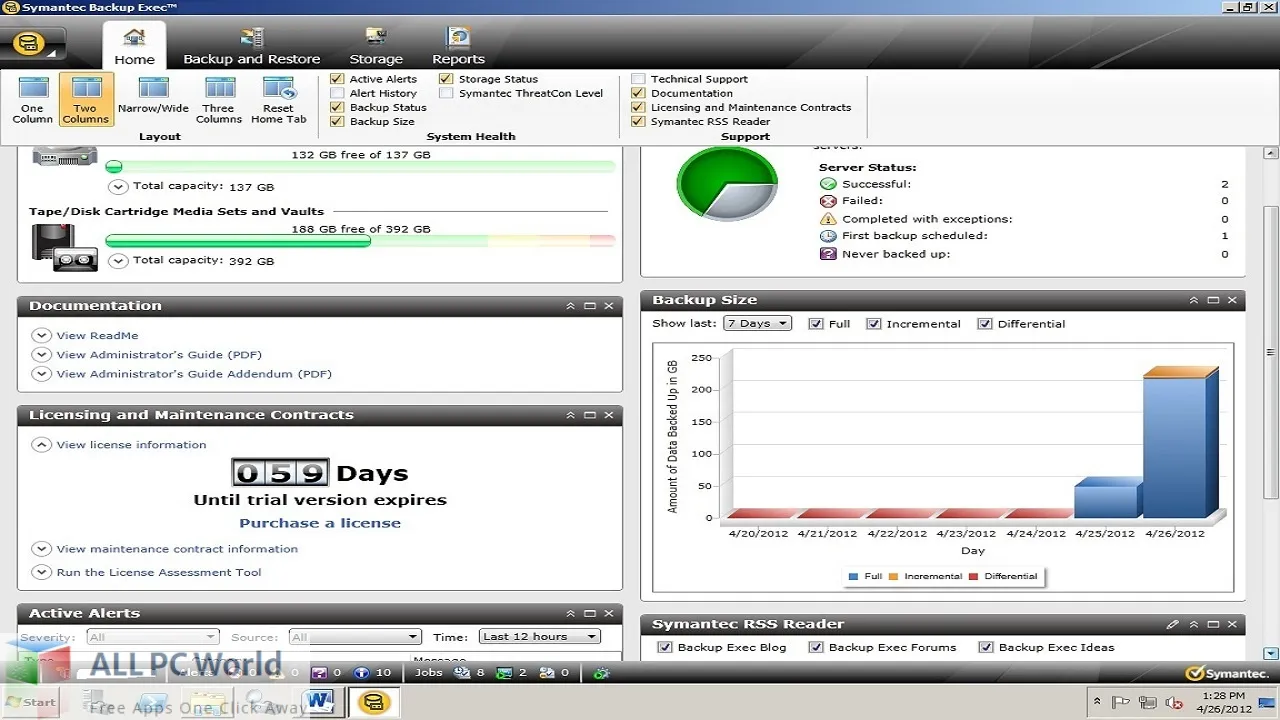Toggle ribbon Backup Size checkbox

tap(337, 121)
